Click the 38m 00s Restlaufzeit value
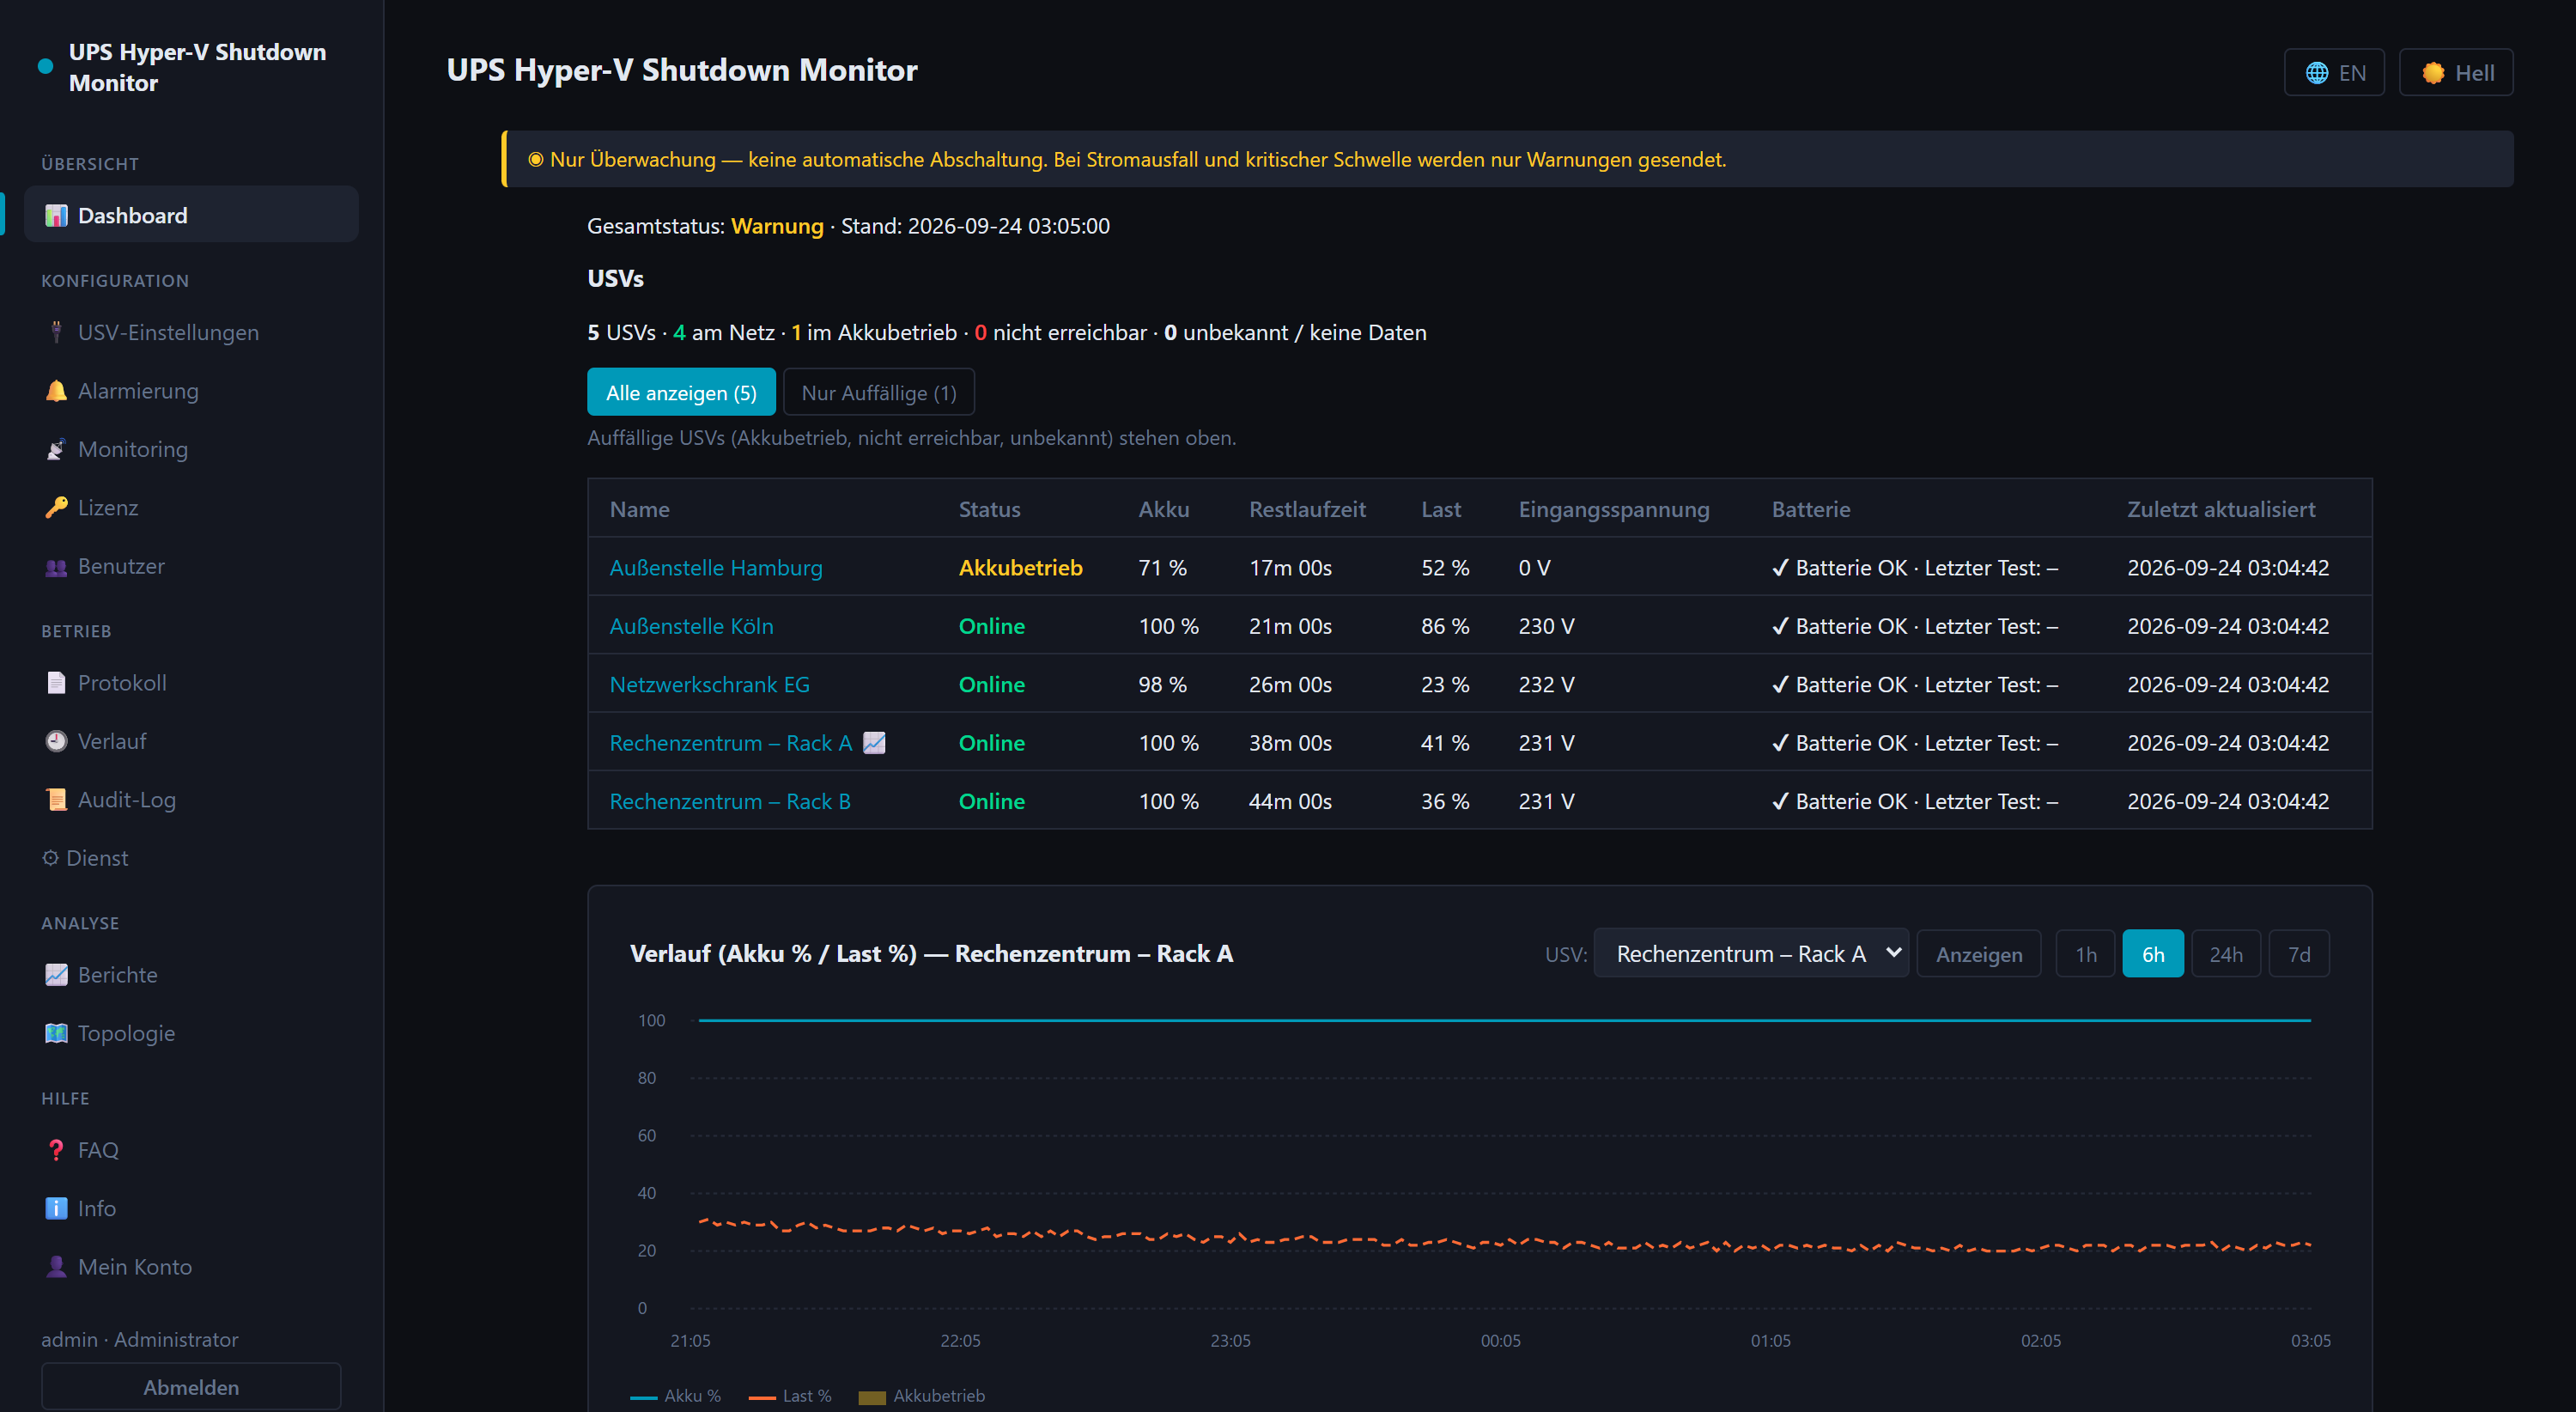 click(x=1290, y=743)
